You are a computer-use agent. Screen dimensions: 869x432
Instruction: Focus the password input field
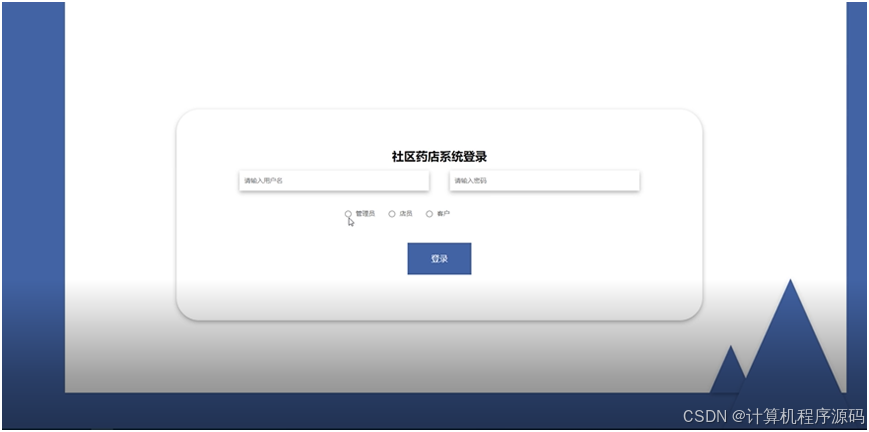544,181
